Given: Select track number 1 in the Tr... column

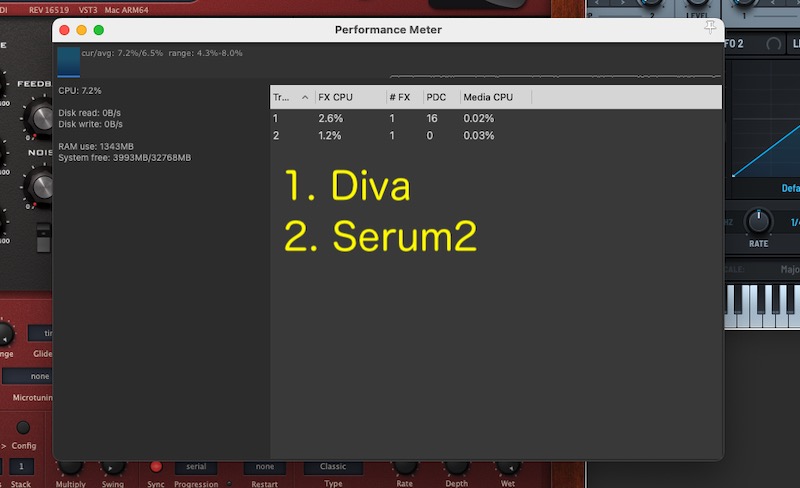Looking at the screenshot, I should coord(276,118).
